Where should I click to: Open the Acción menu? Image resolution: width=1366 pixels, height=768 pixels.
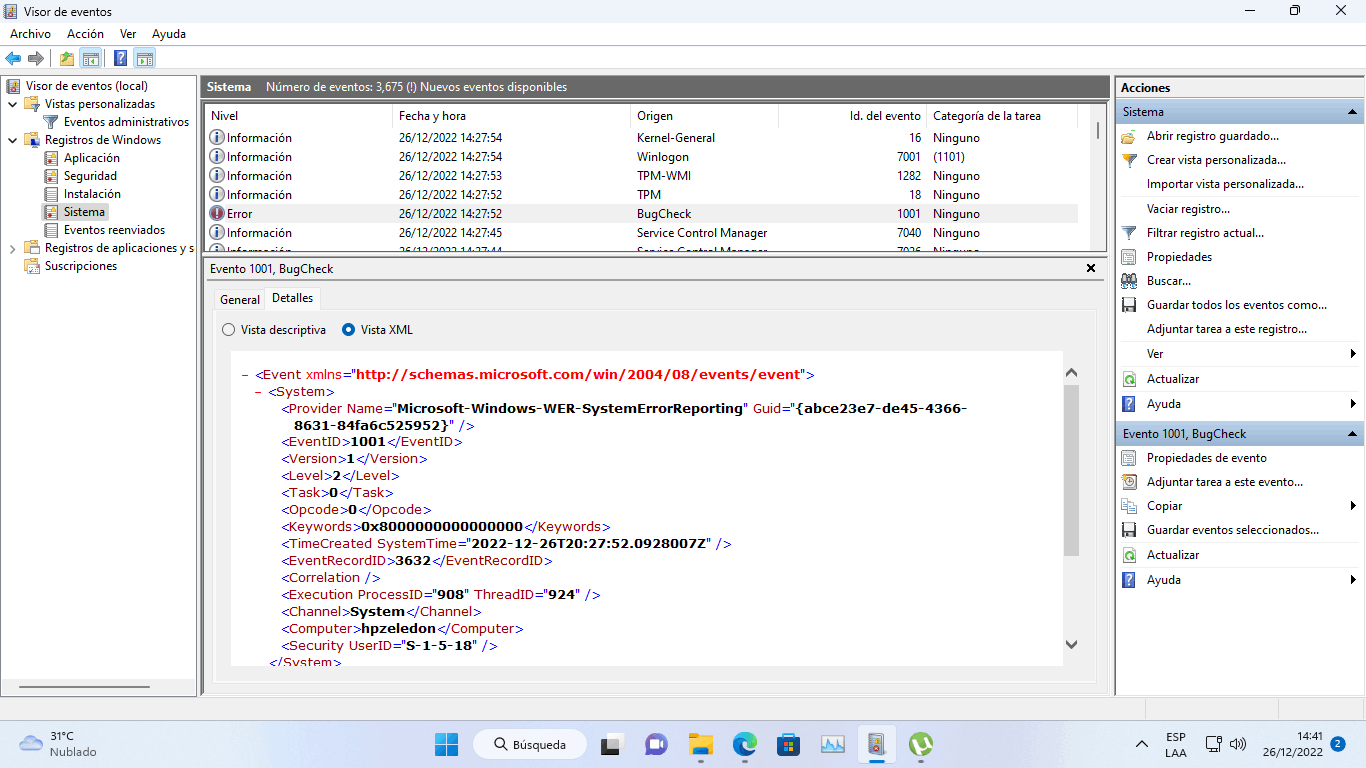coord(85,34)
